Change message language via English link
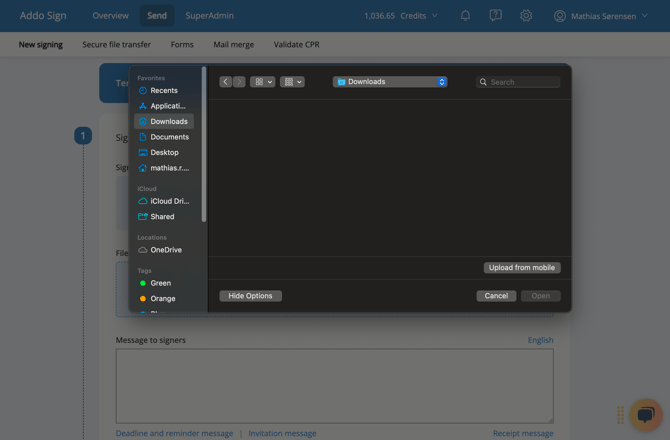Image resolution: width=670 pixels, height=440 pixels. (x=541, y=340)
